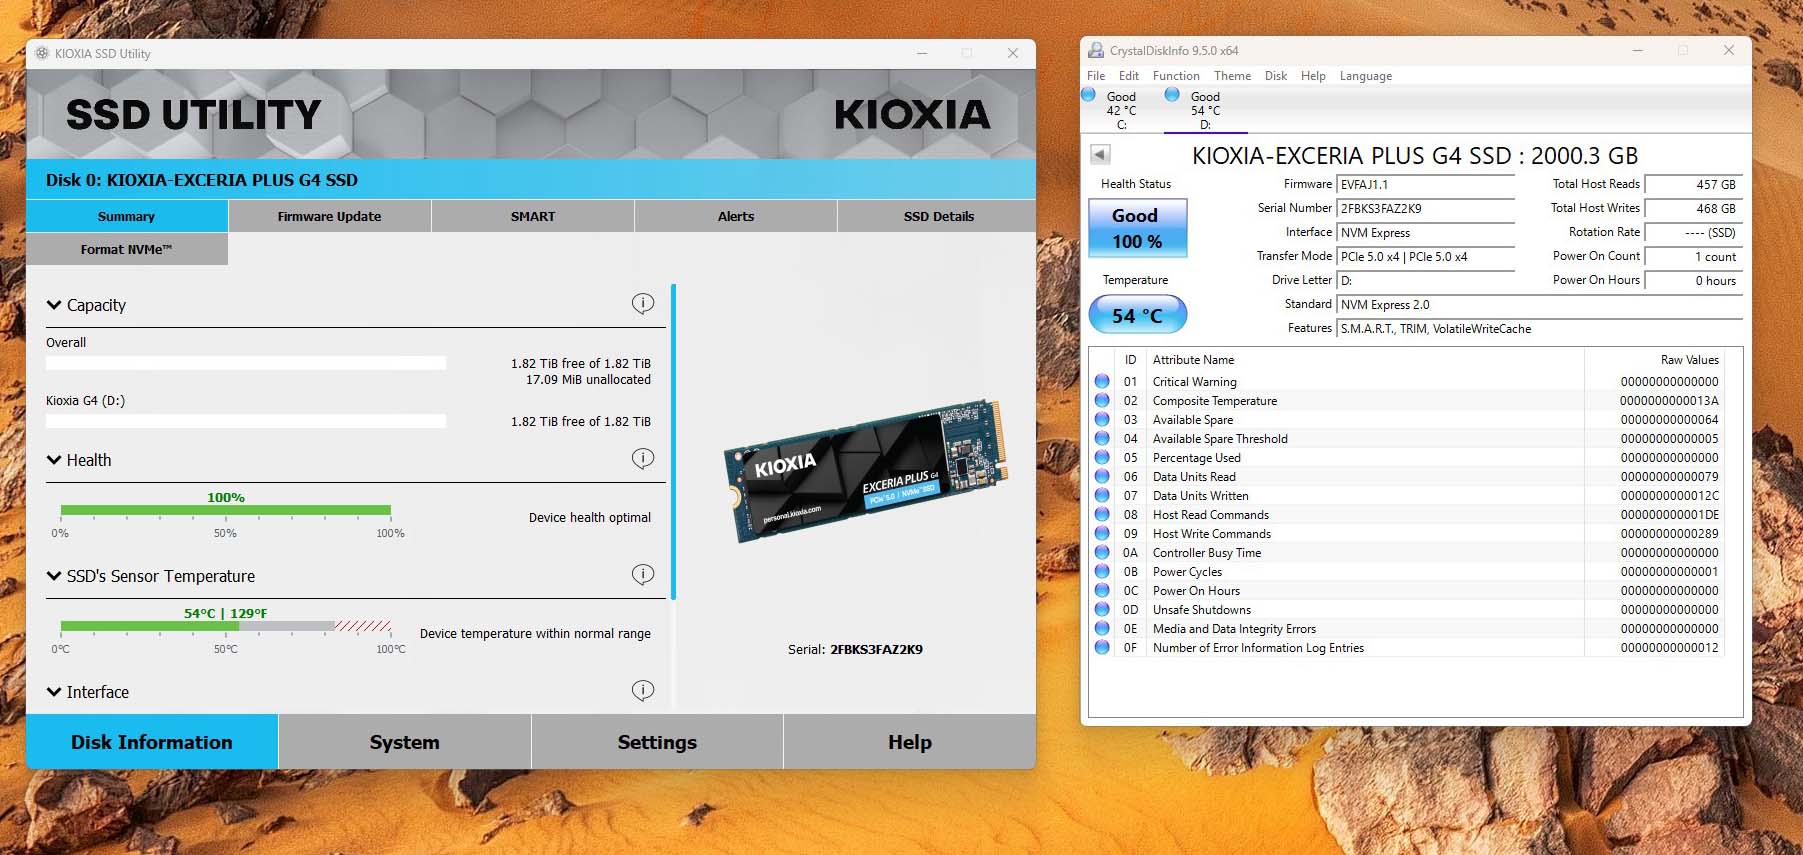
Task: Switch to the SSD Details tab
Action: tap(938, 216)
